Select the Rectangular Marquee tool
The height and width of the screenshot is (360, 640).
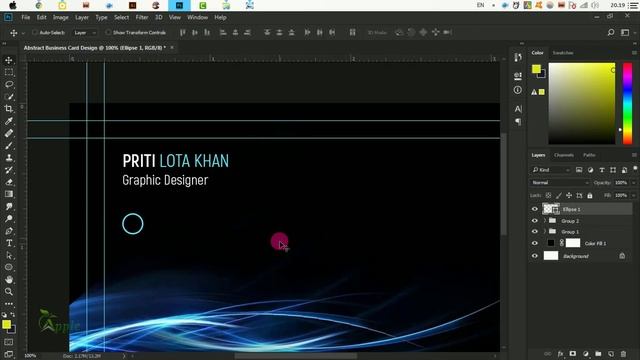[9, 73]
